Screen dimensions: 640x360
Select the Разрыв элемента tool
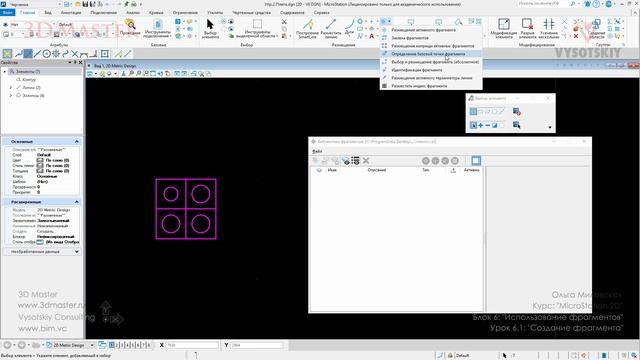click(x=527, y=29)
